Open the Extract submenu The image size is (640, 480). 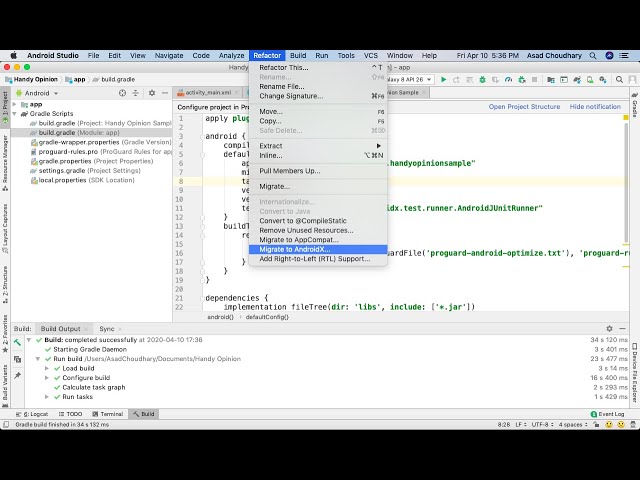pos(318,146)
